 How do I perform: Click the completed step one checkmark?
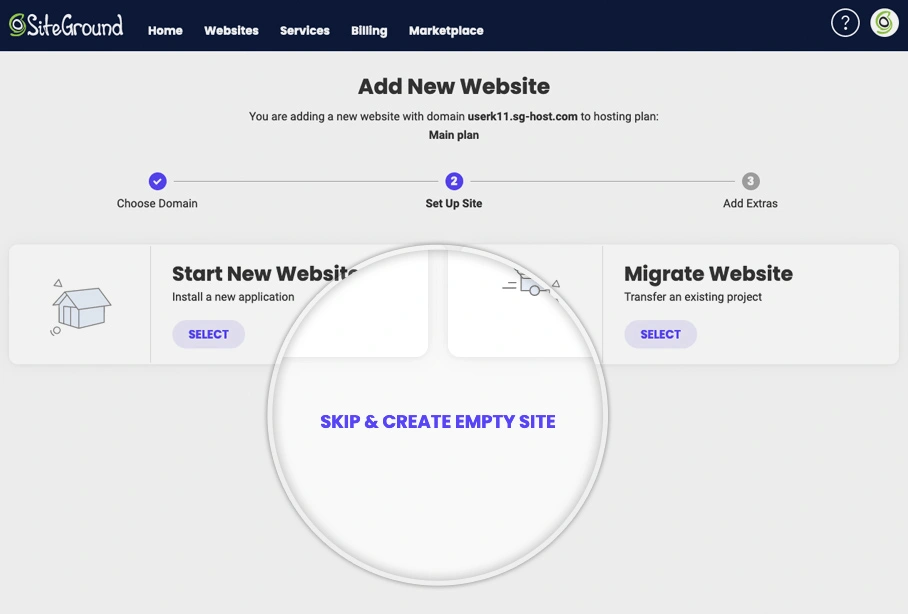(157, 181)
